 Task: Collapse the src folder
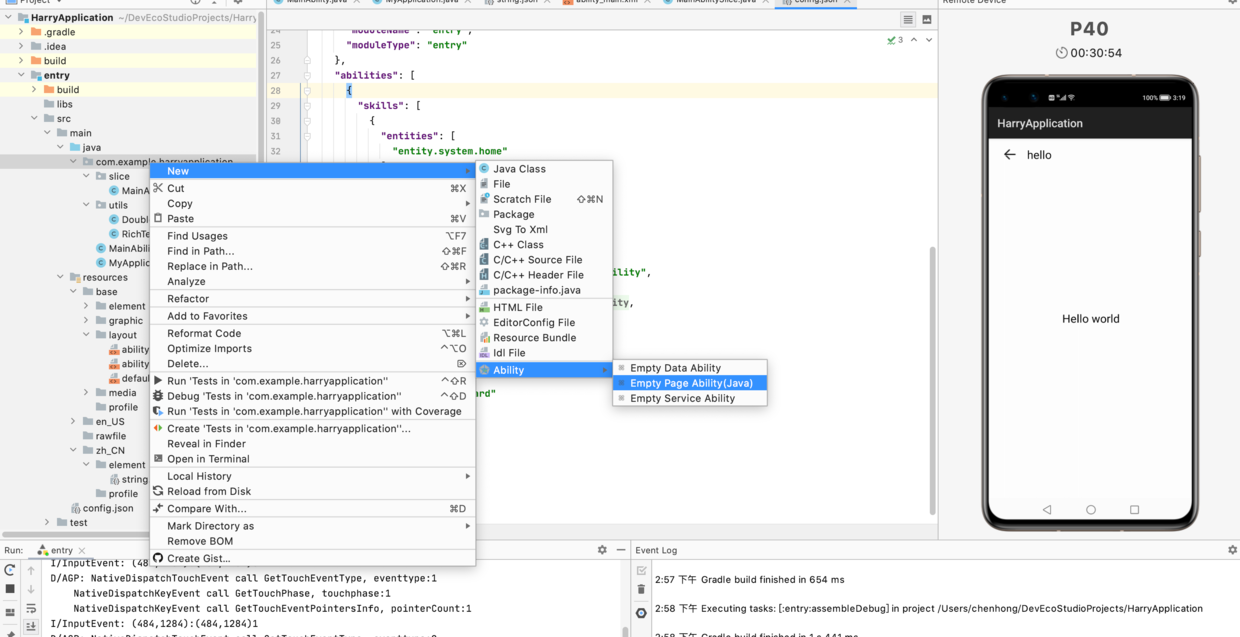click(34, 118)
